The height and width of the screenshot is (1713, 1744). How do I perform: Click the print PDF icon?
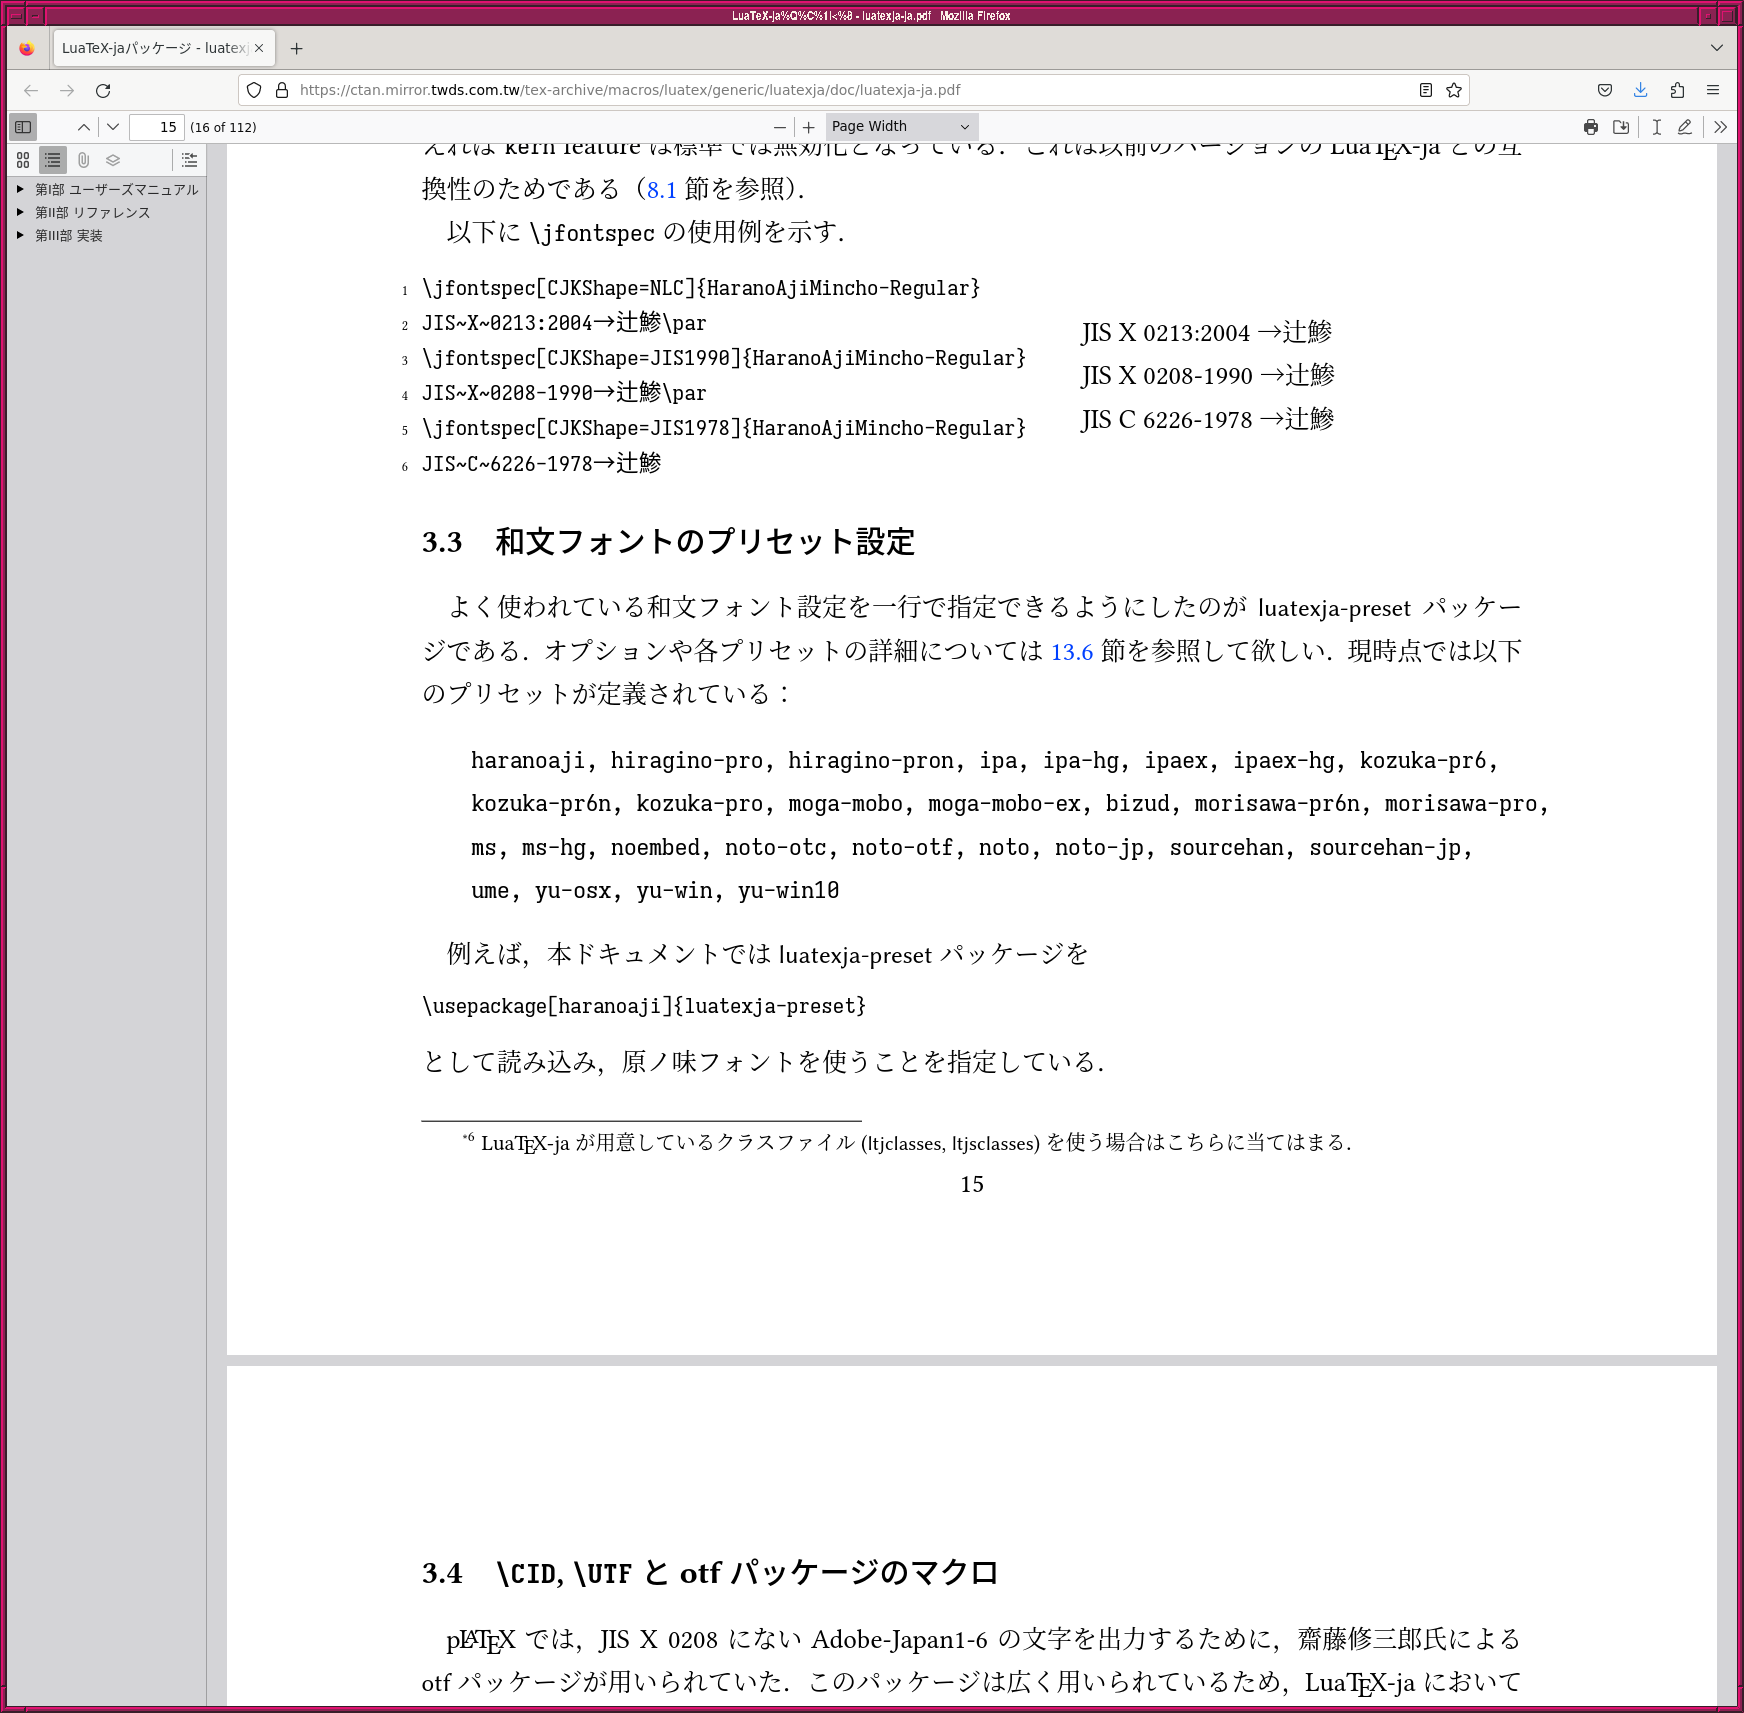(1591, 127)
